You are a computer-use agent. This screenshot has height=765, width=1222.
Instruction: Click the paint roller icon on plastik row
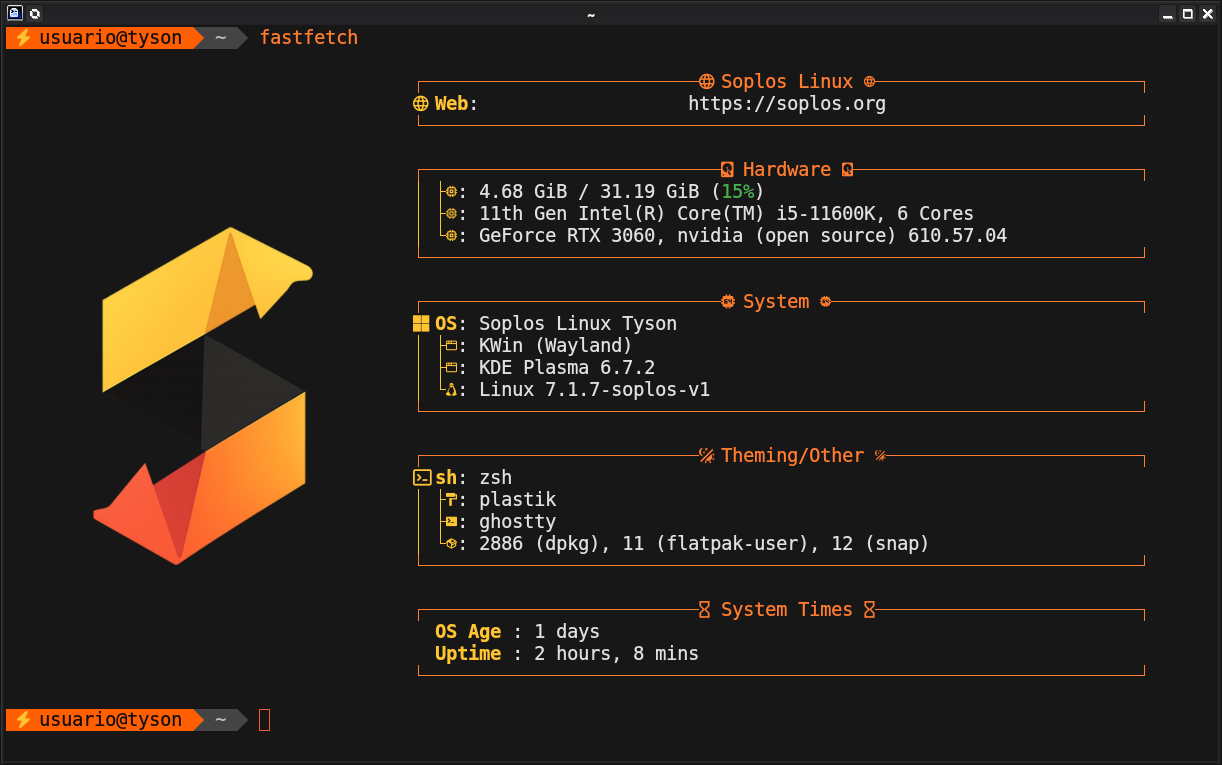(451, 500)
